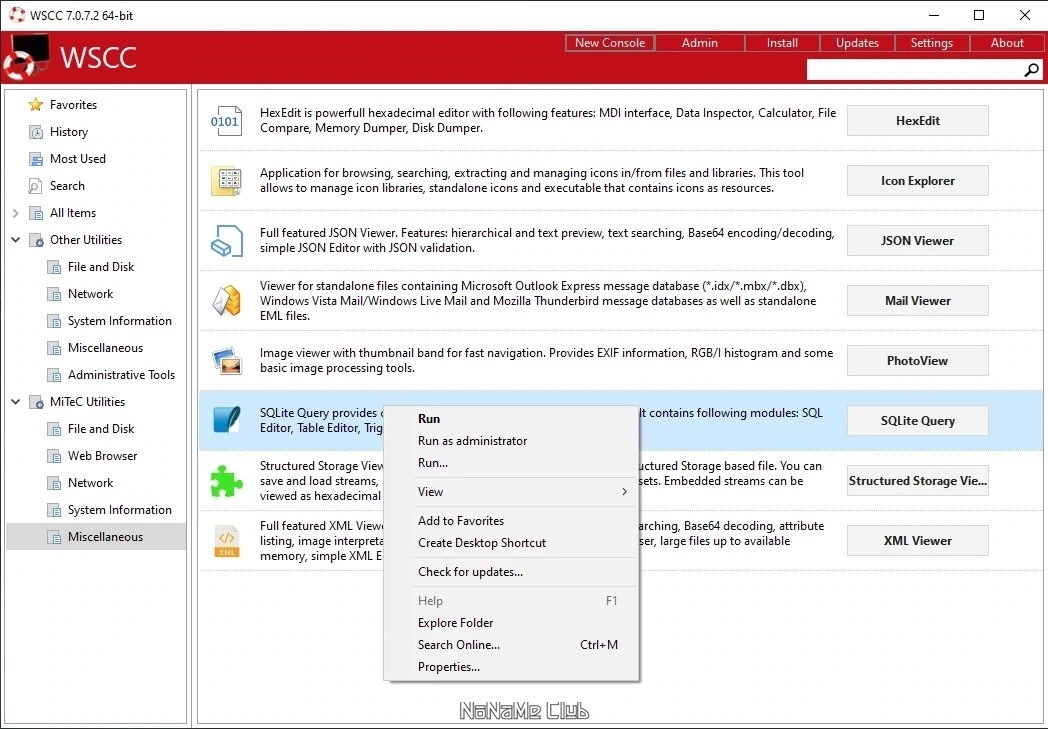Viewport: 1048px width, 729px height.
Task: Click the PhotoView button
Action: coord(918,361)
